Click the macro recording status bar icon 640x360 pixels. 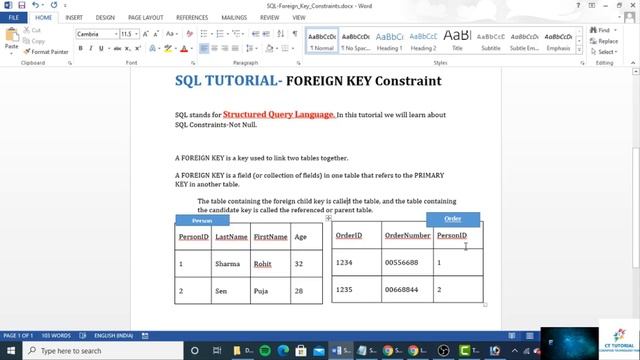pyautogui.click(x=145, y=336)
